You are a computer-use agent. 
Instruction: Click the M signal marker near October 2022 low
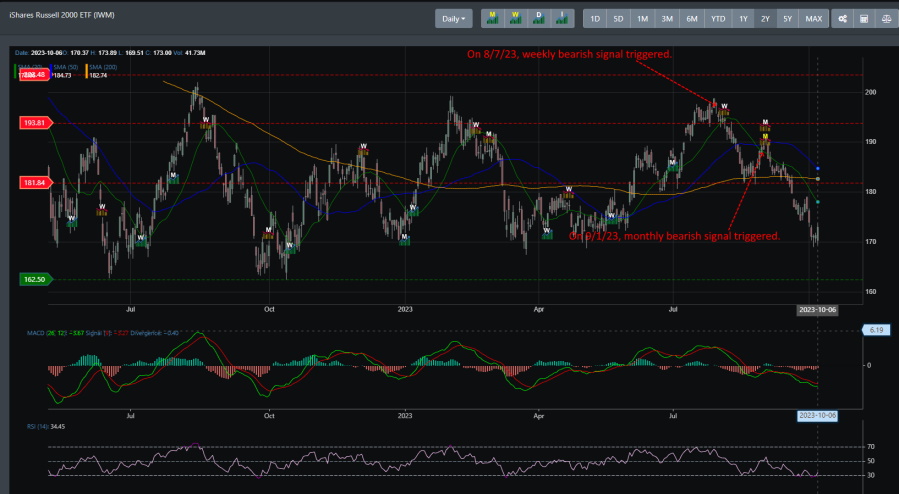[268, 233]
